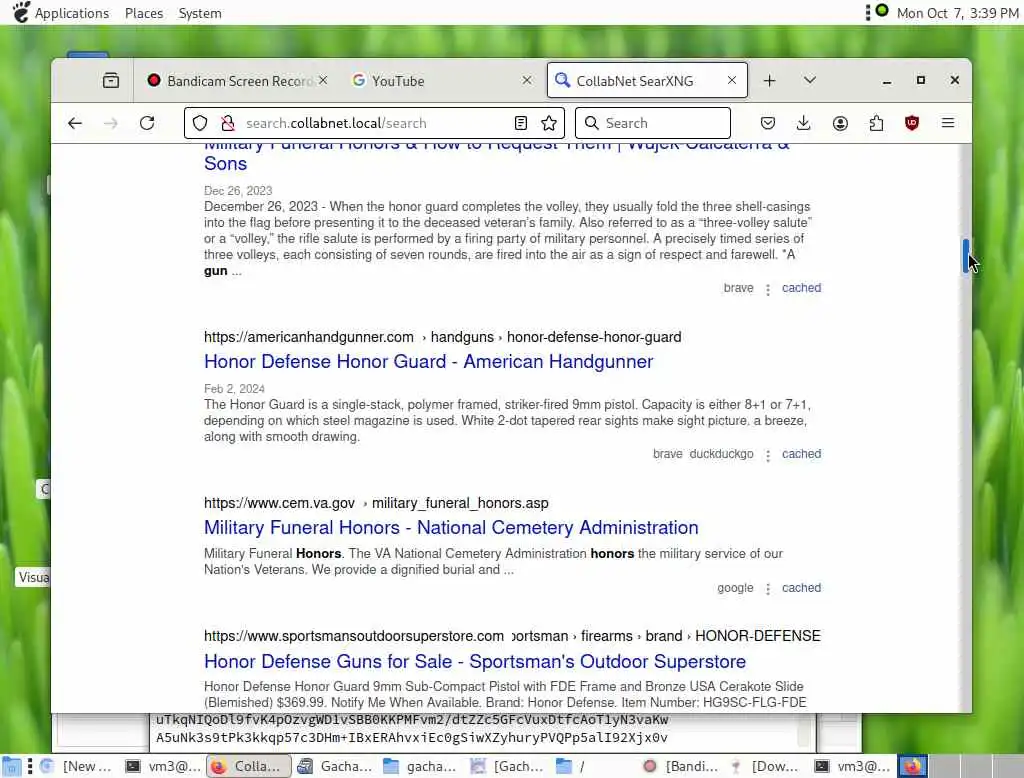Open Military Funeral Honors National Cemetery link
This screenshot has width=1024, height=778.
pos(451,527)
